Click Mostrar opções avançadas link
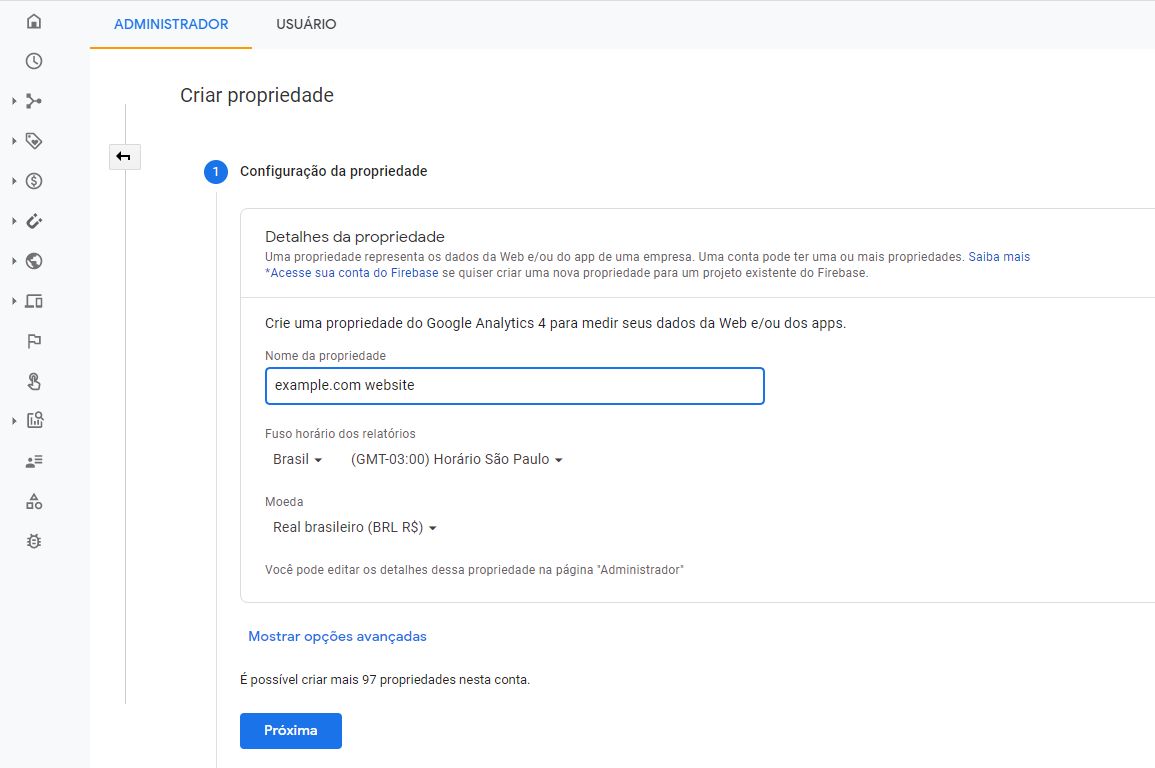The width and height of the screenshot is (1155, 768). click(x=337, y=636)
